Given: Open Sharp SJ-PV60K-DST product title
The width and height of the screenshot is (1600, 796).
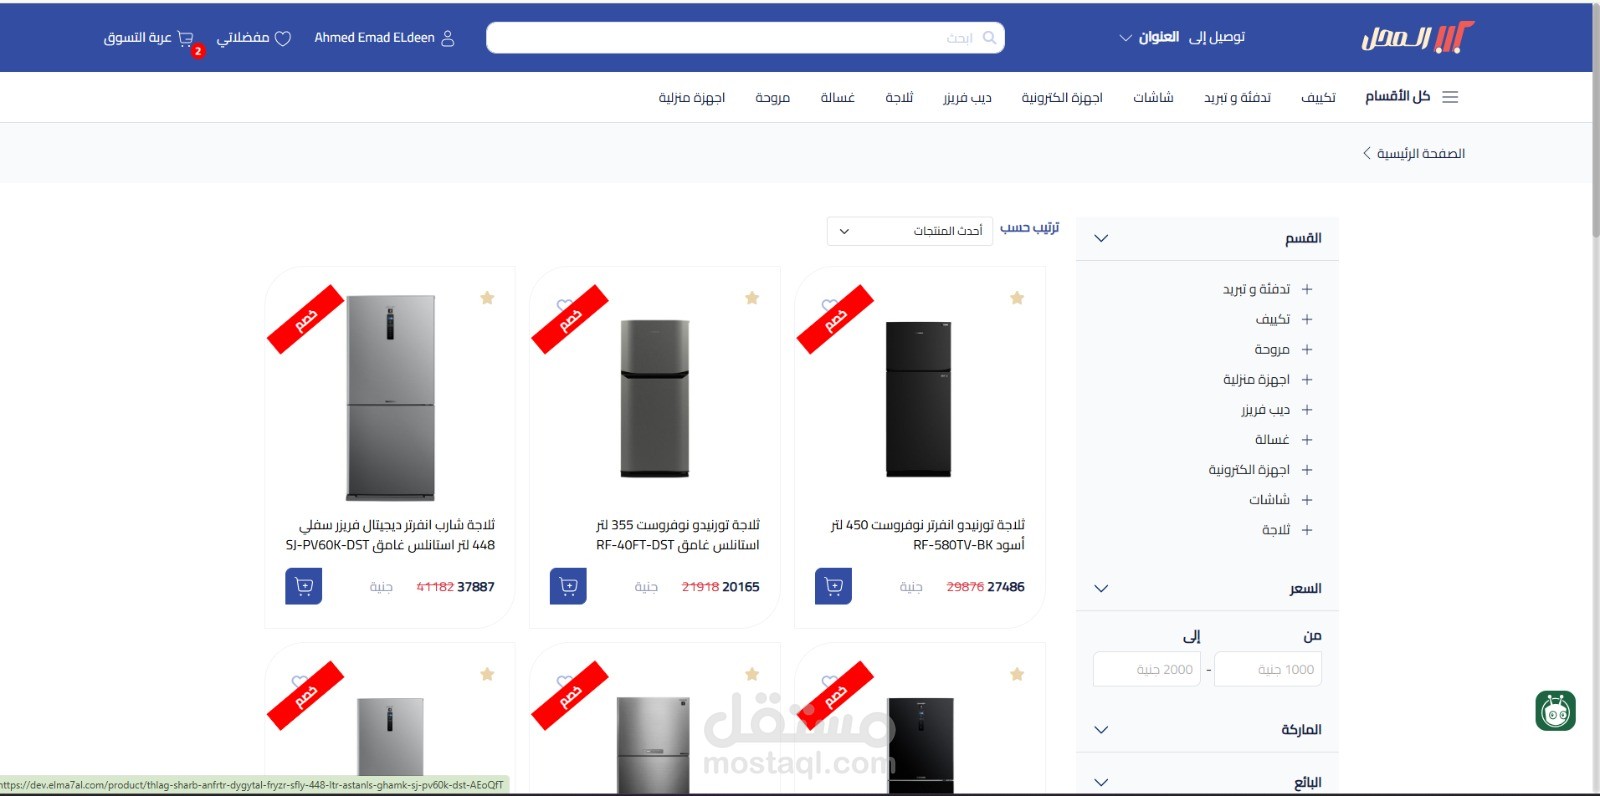Looking at the screenshot, I should tap(390, 535).
